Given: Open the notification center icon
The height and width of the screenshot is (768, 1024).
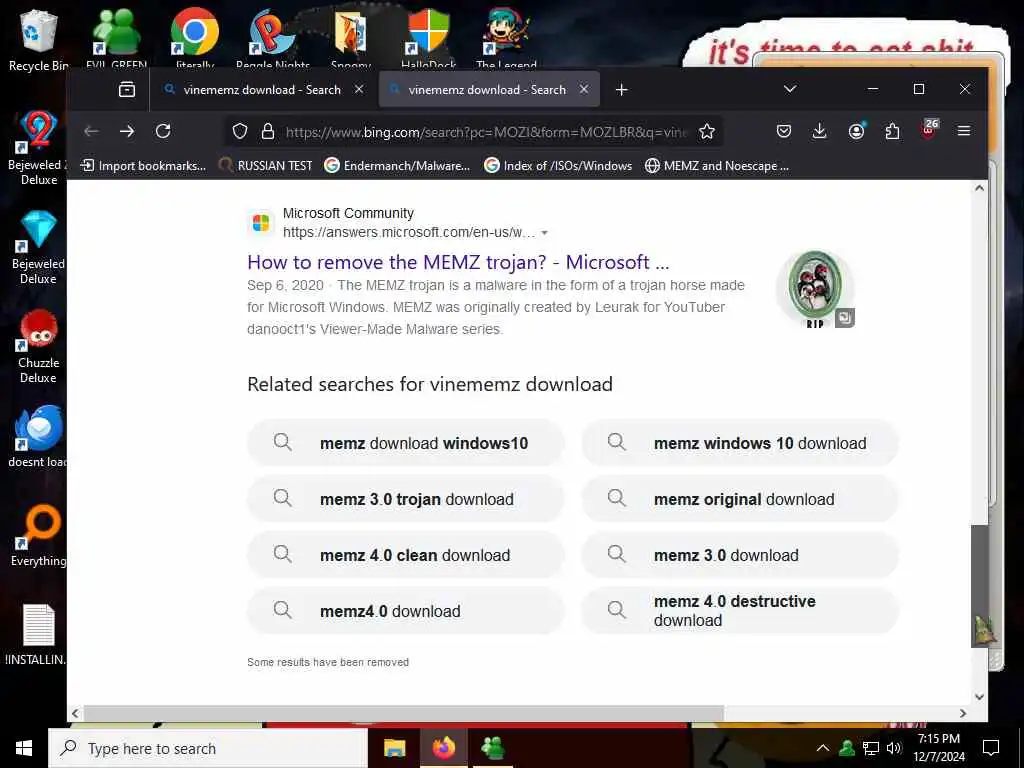Looking at the screenshot, I should coord(991,748).
